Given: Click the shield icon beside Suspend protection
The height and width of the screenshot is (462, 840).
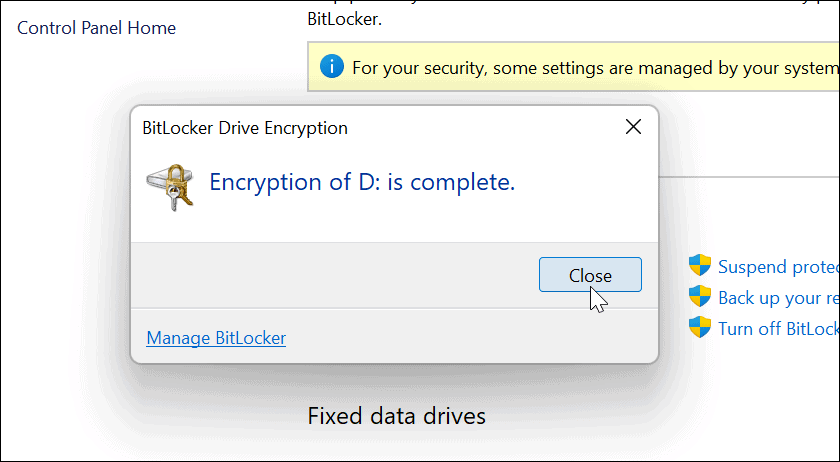Looking at the screenshot, I should click(x=700, y=265).
